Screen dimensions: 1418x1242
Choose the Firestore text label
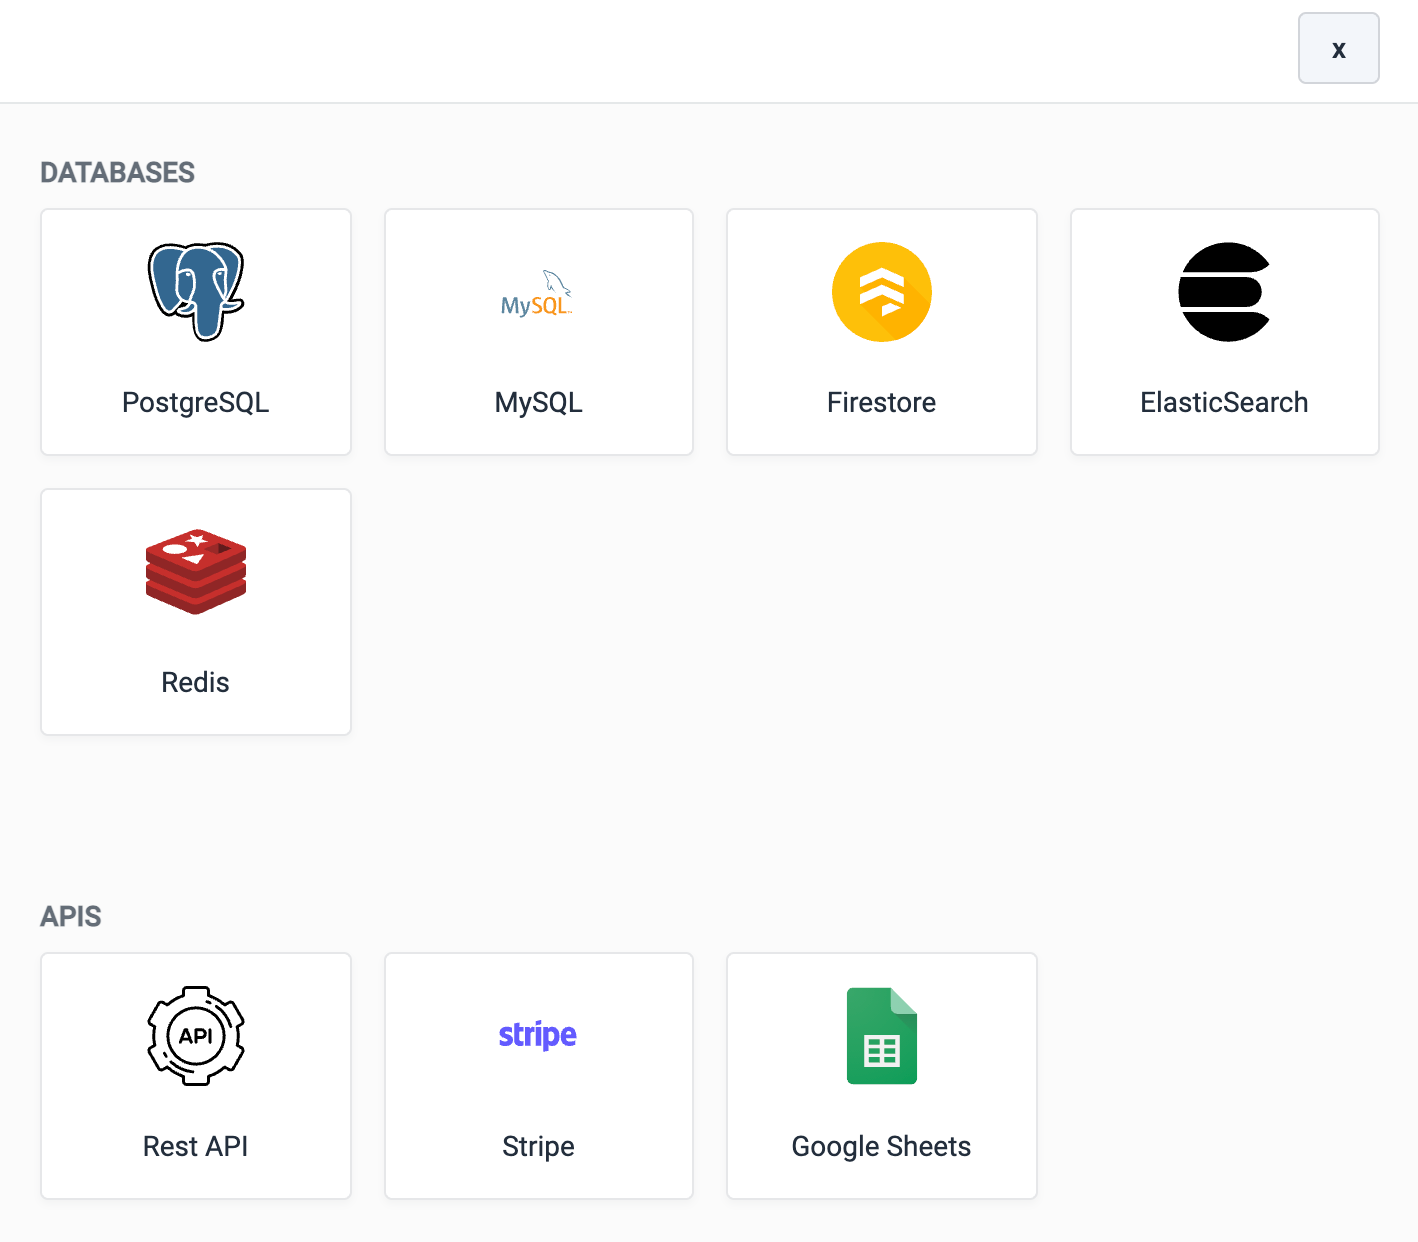pos(881,402)
